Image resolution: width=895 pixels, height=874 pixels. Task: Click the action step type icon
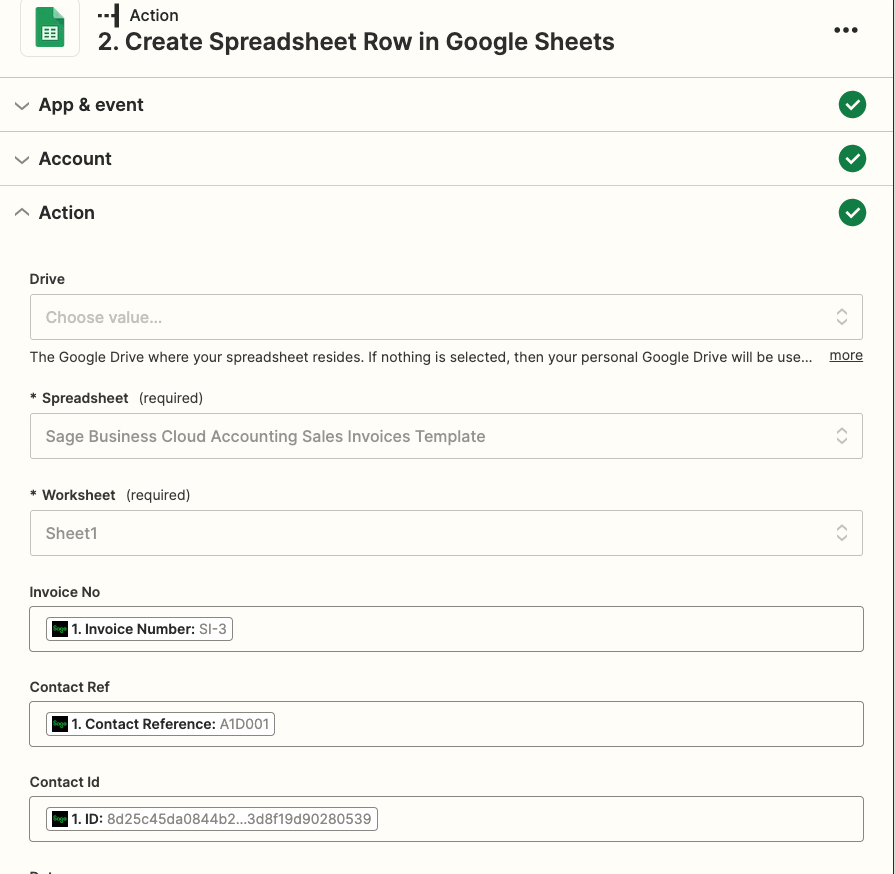[109, 15]
